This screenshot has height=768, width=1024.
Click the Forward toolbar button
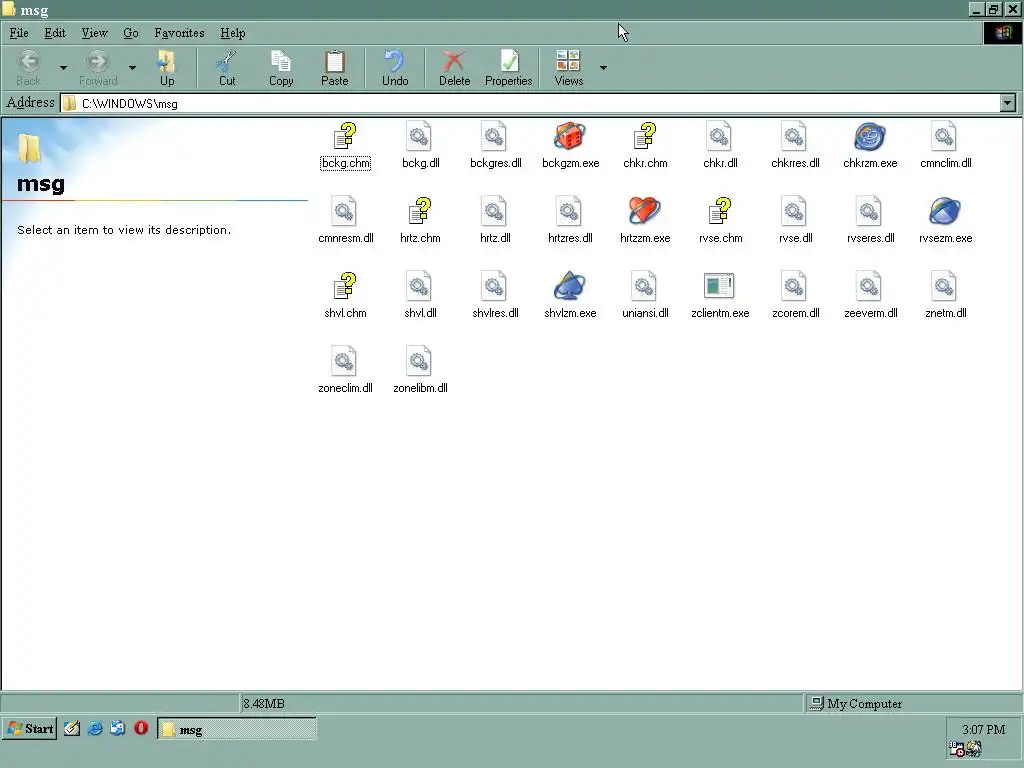point(98,68)
